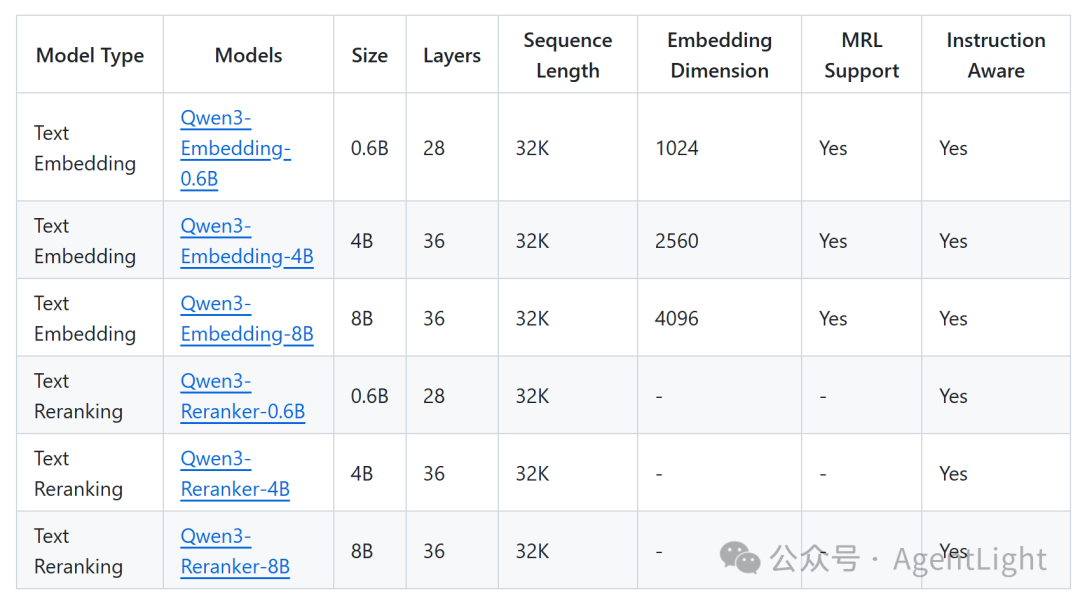The image size is (1080, 602).
Task: Select the Qwen3-Reranker-4B link
Action: [235, 473]
